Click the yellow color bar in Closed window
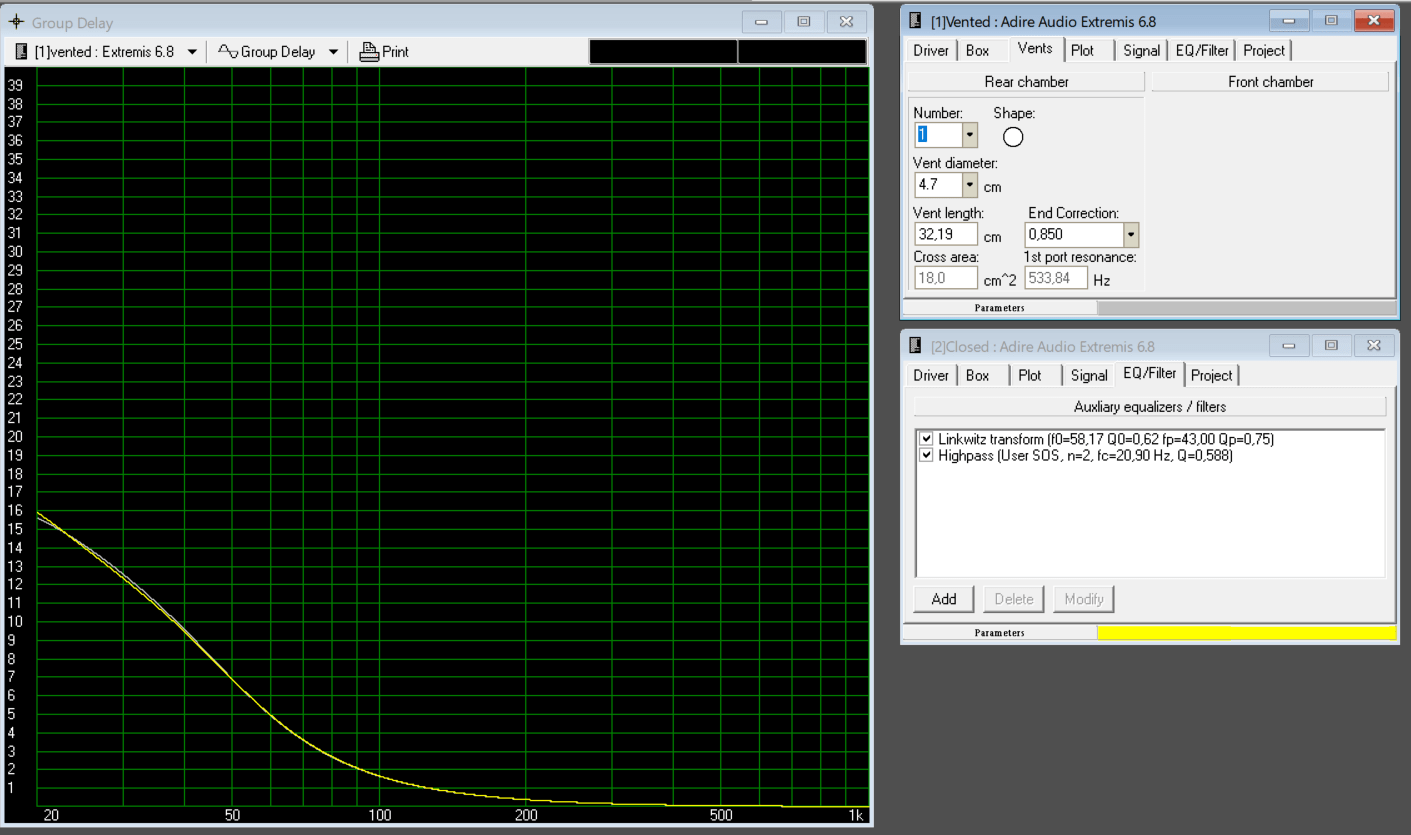 coord(1246,632)
